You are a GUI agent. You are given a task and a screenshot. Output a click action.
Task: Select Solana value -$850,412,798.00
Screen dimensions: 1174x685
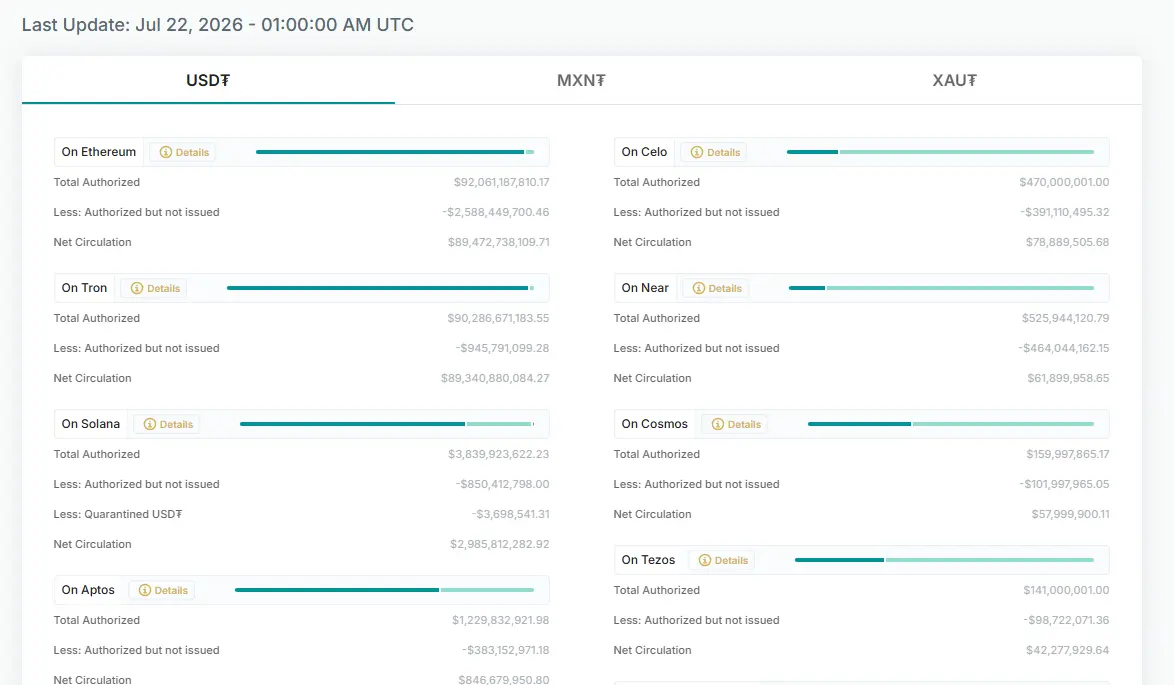coord(502,485)
